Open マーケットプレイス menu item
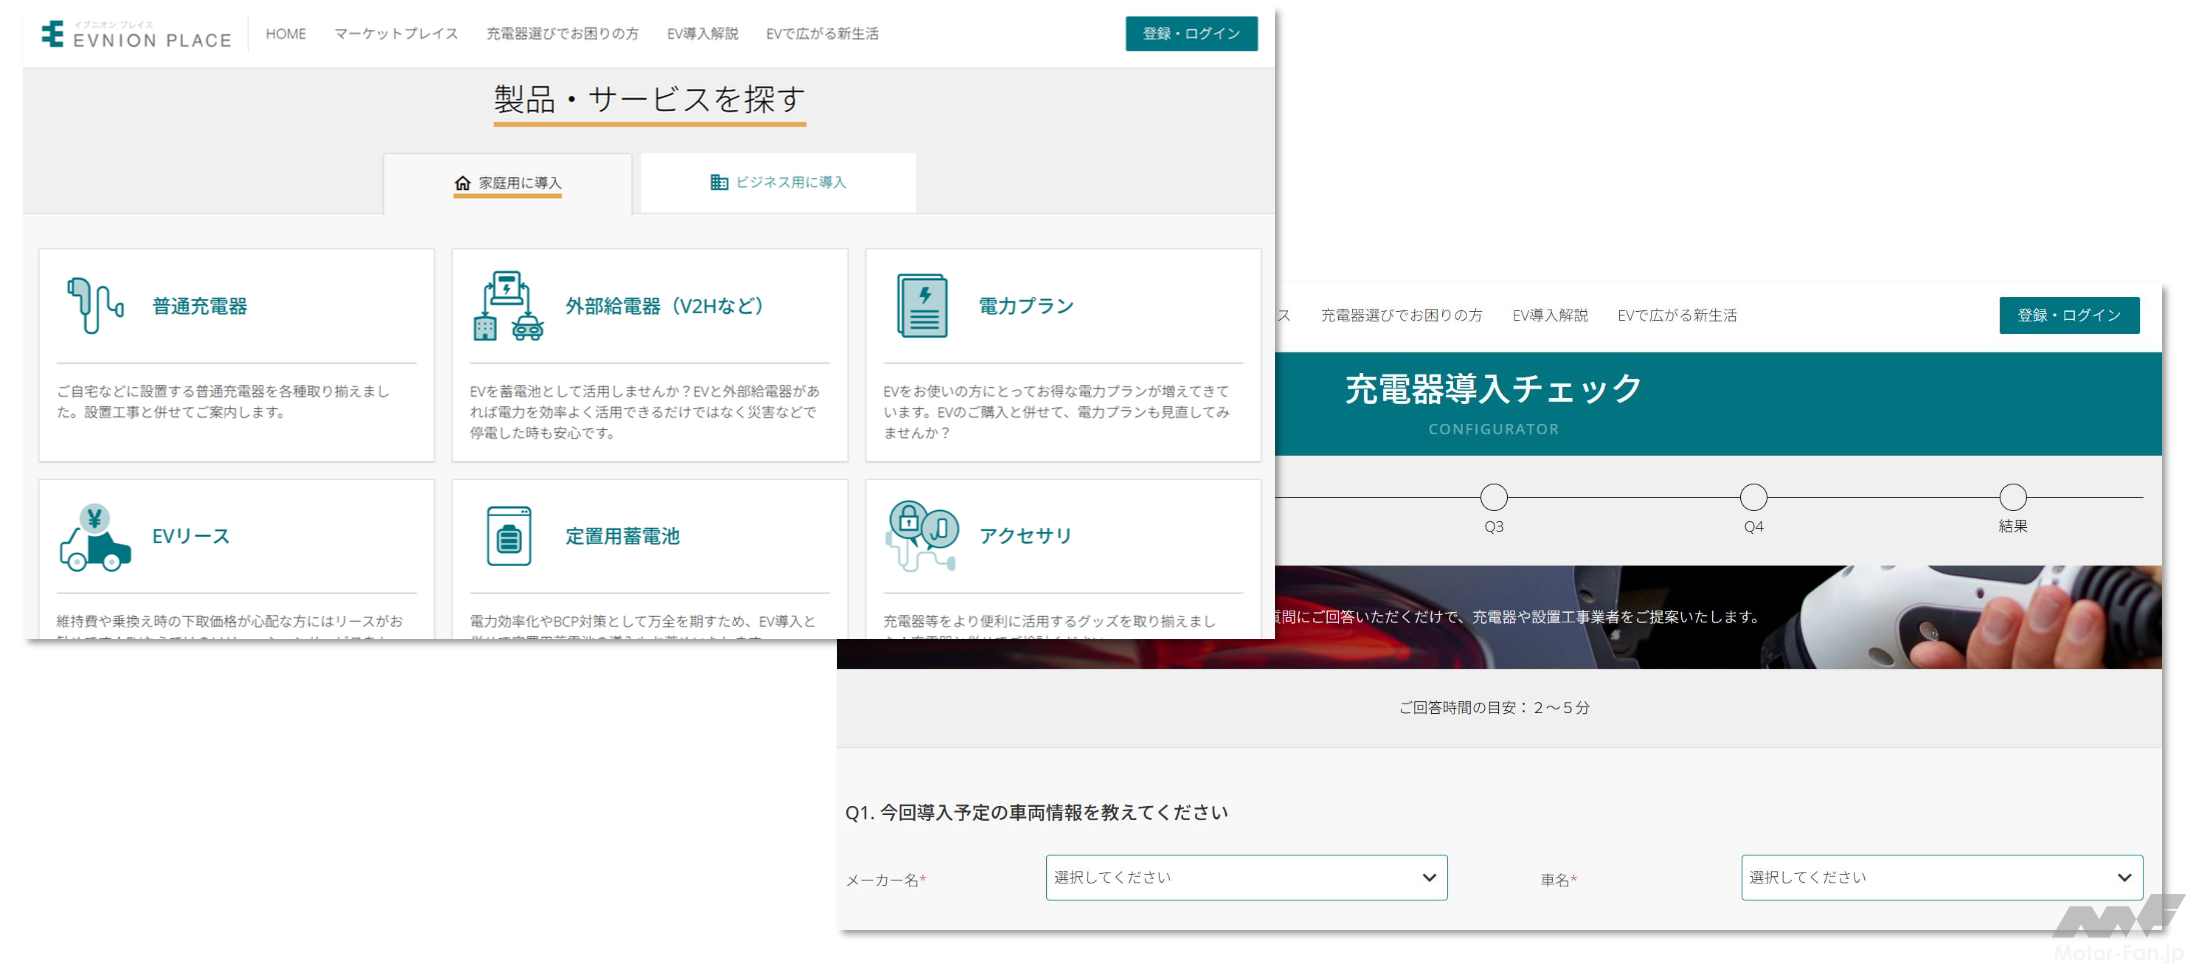This screenshot has width=2196, height=974. (396, 34)
